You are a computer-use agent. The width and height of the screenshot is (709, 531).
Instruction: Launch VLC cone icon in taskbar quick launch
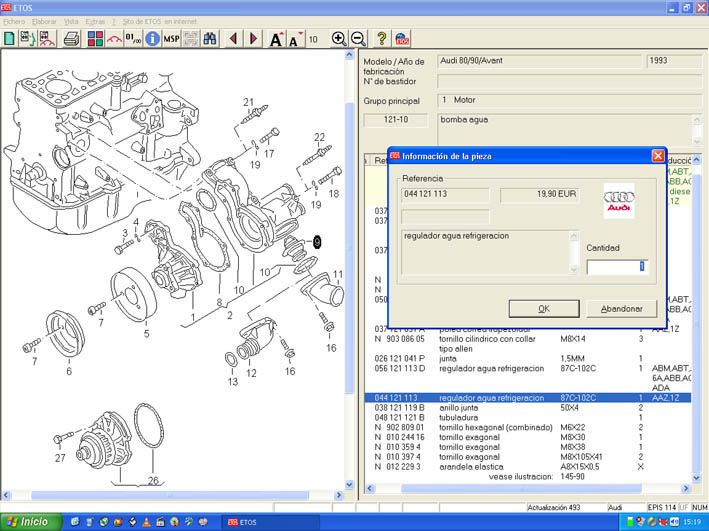146,522
